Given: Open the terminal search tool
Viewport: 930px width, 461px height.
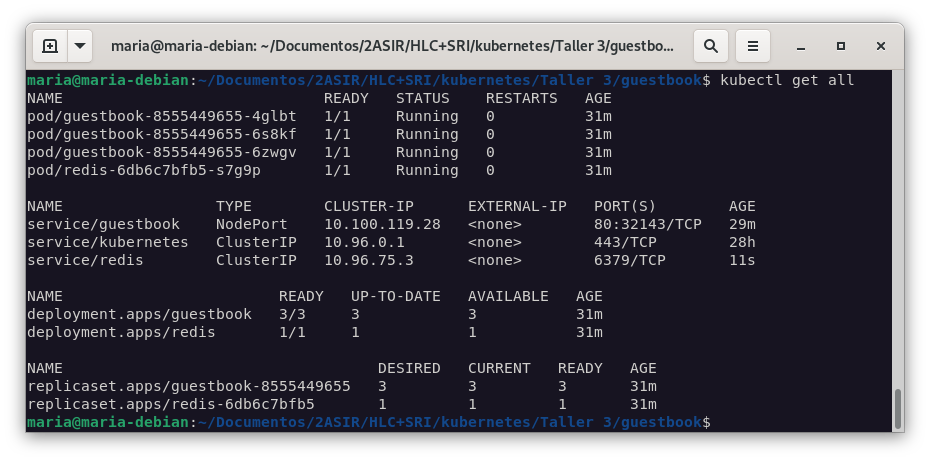Looking at the screenshot, I should (x=710, y=46).
